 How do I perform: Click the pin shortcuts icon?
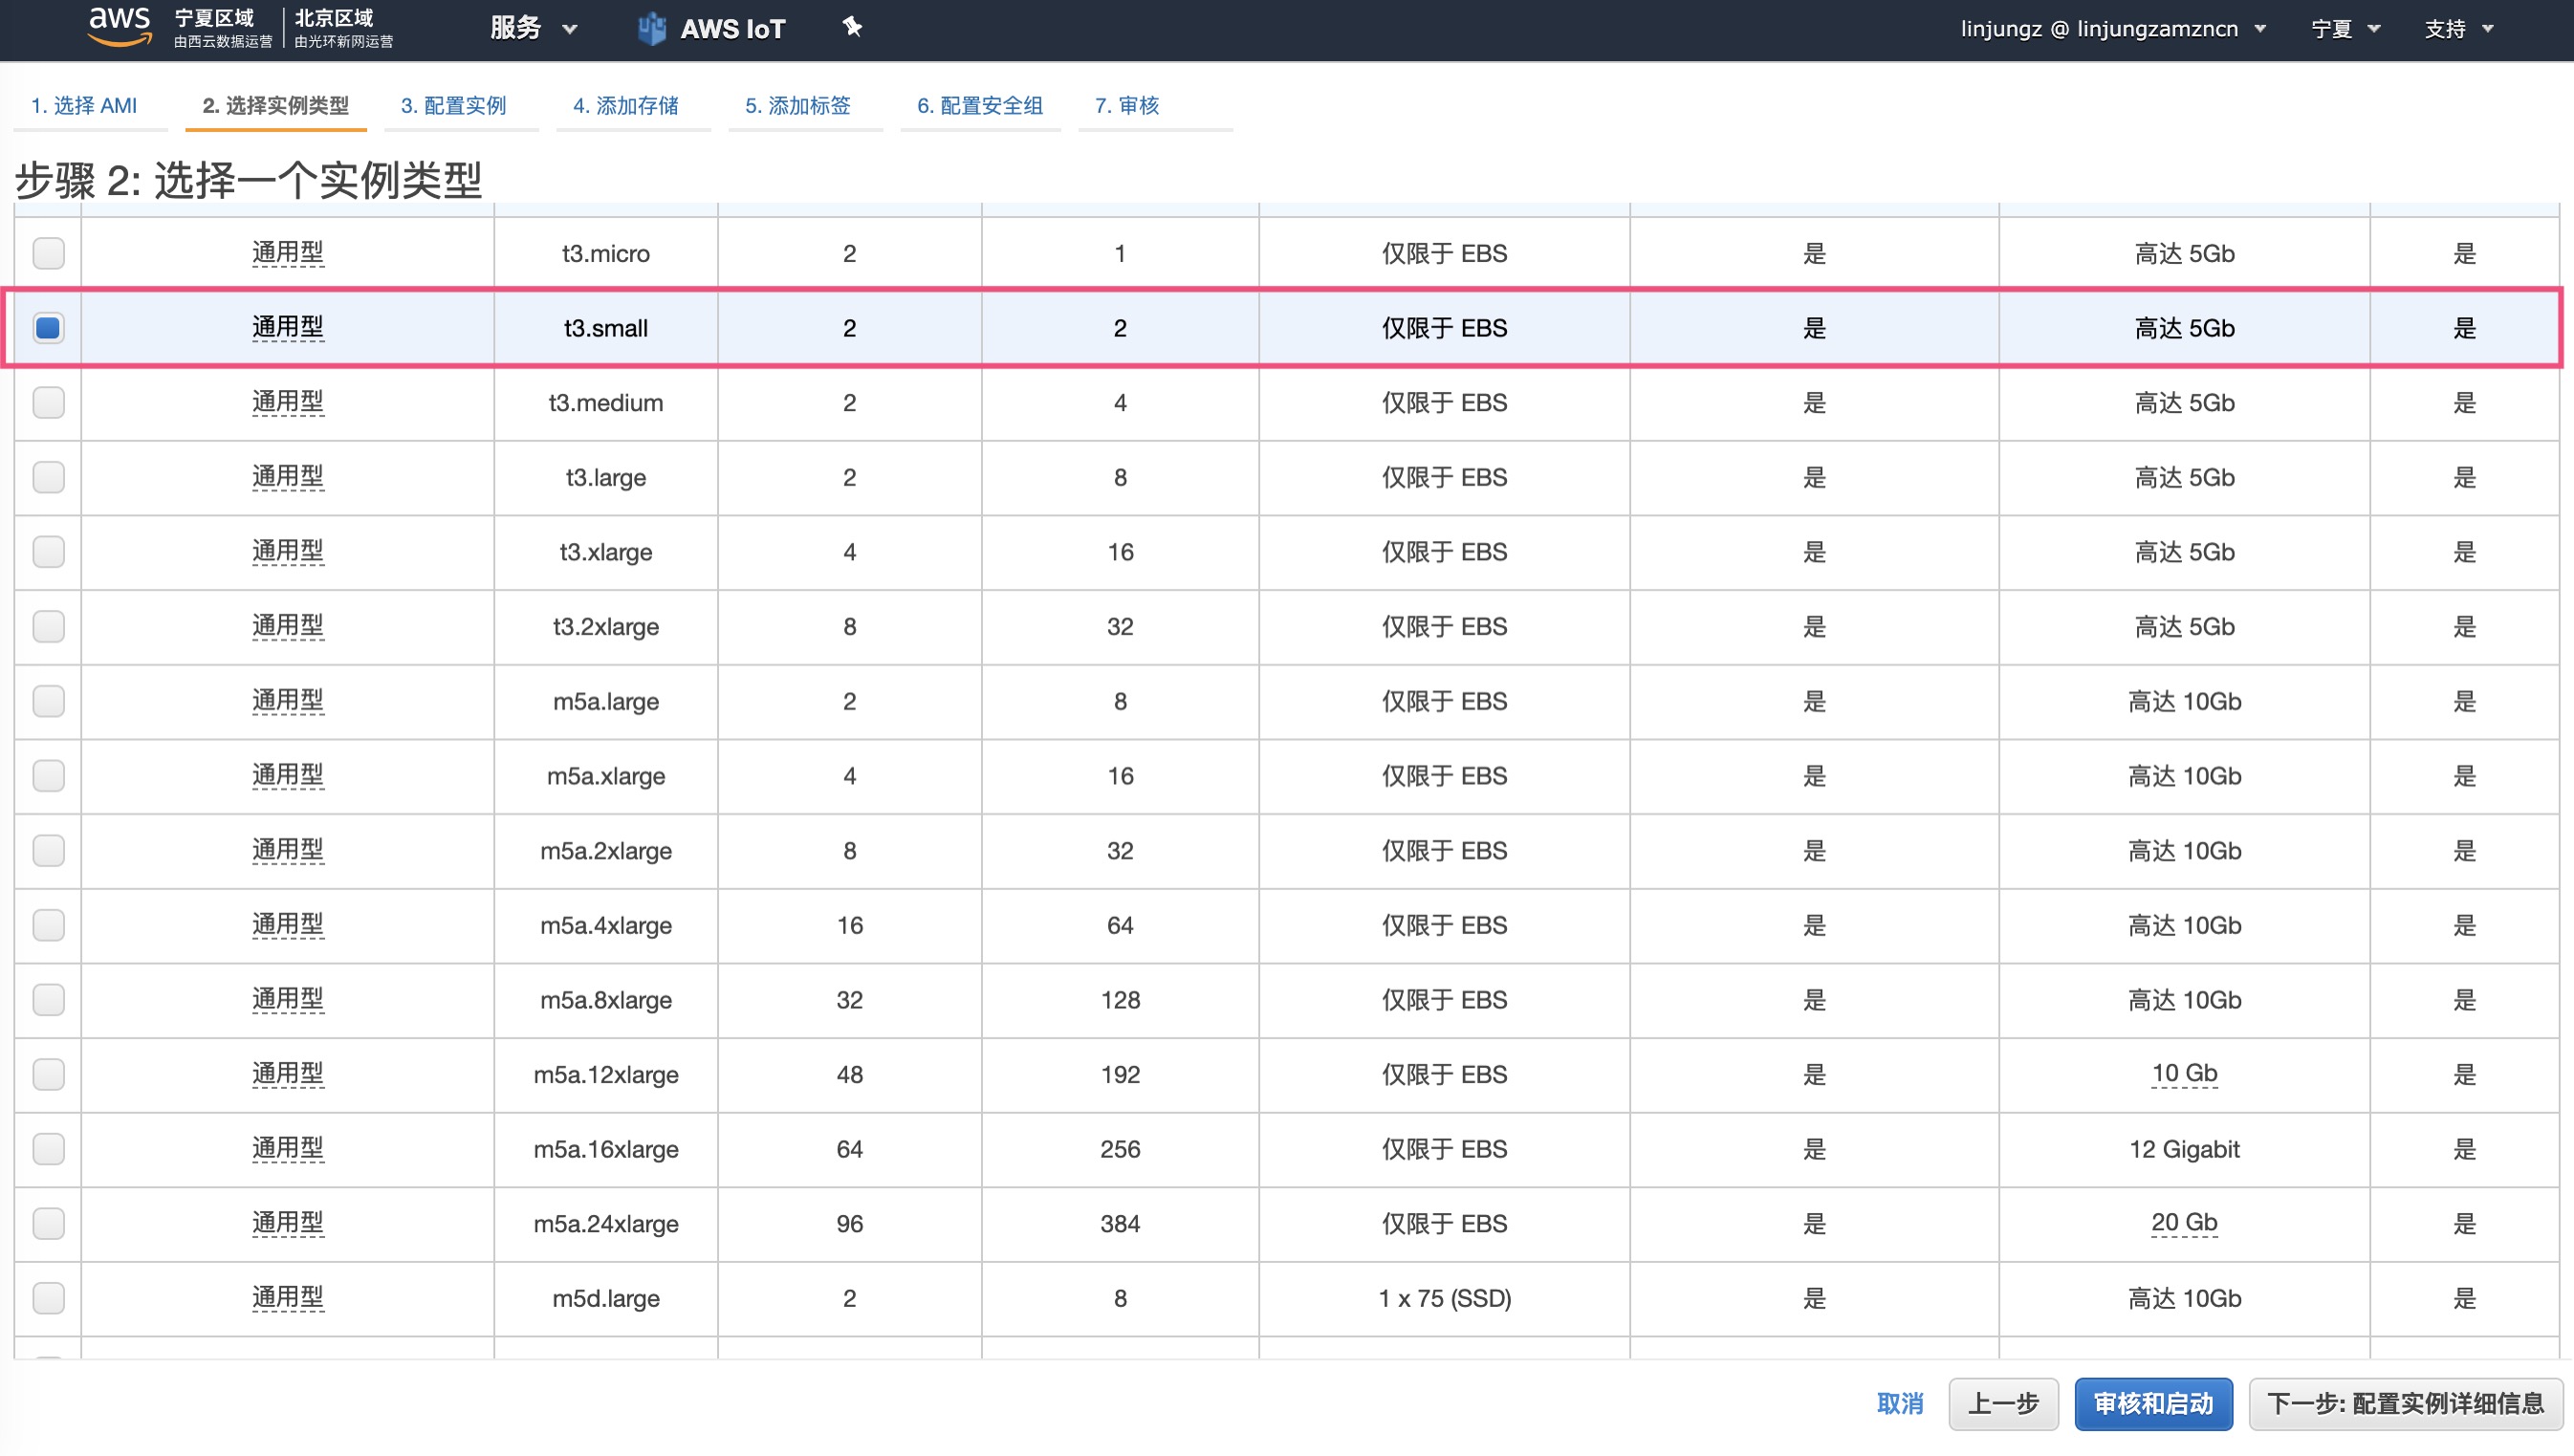pyautogui.click(x=852, y=27)
